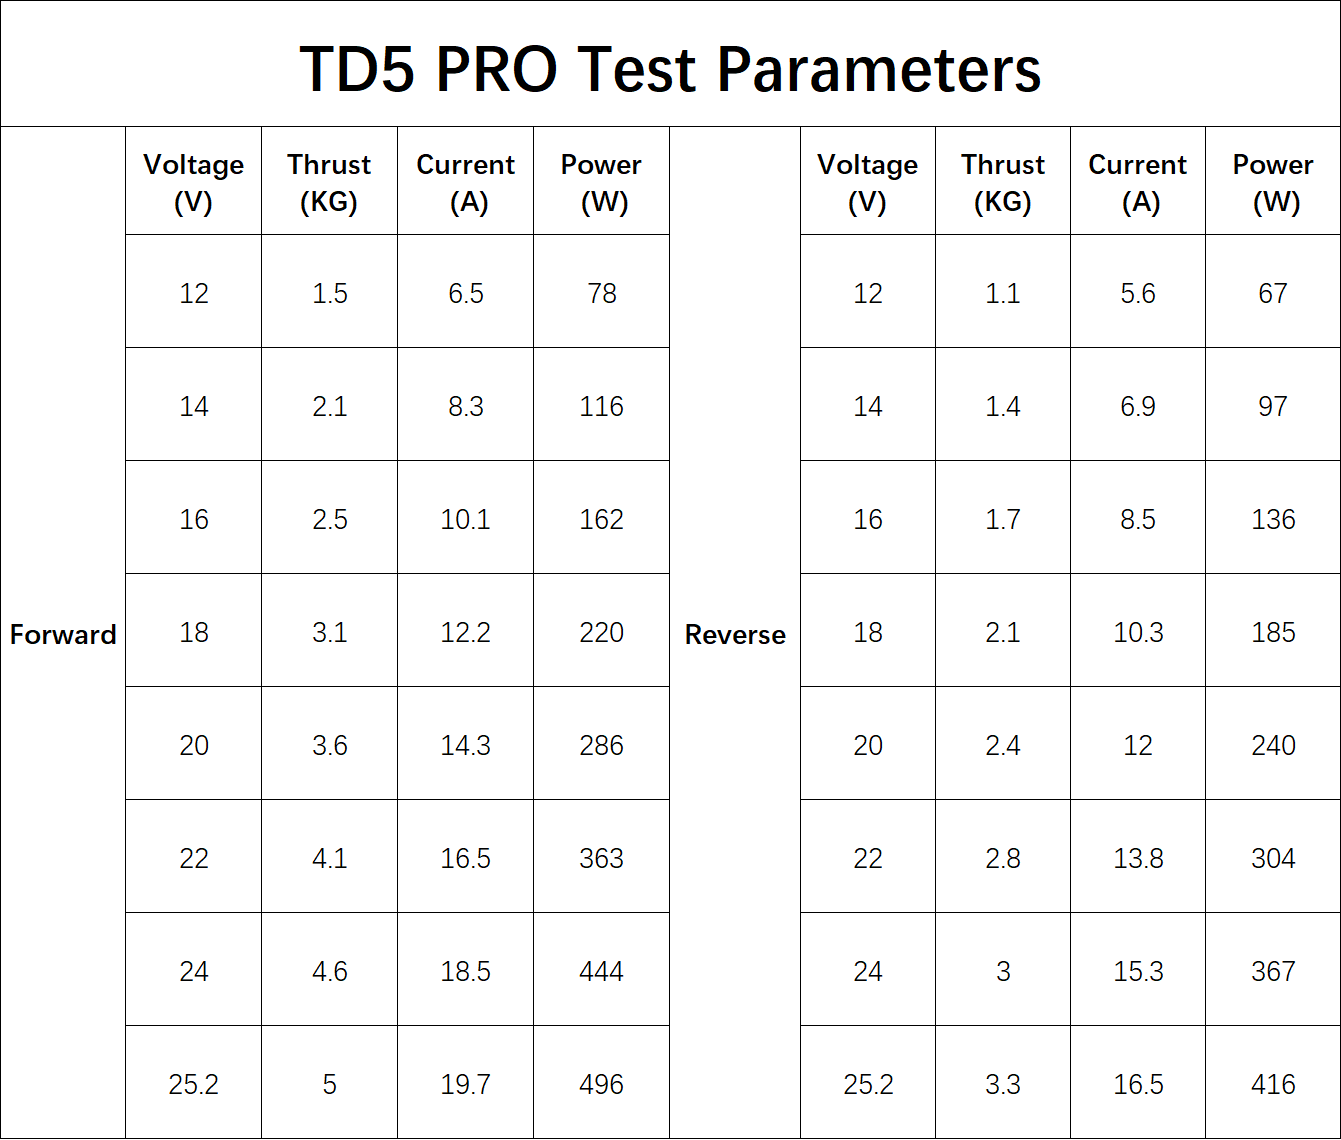Select the reverse power cell showing 67
Image resolution: width=1341 pixels, height=1140 pixels.
1273,293
